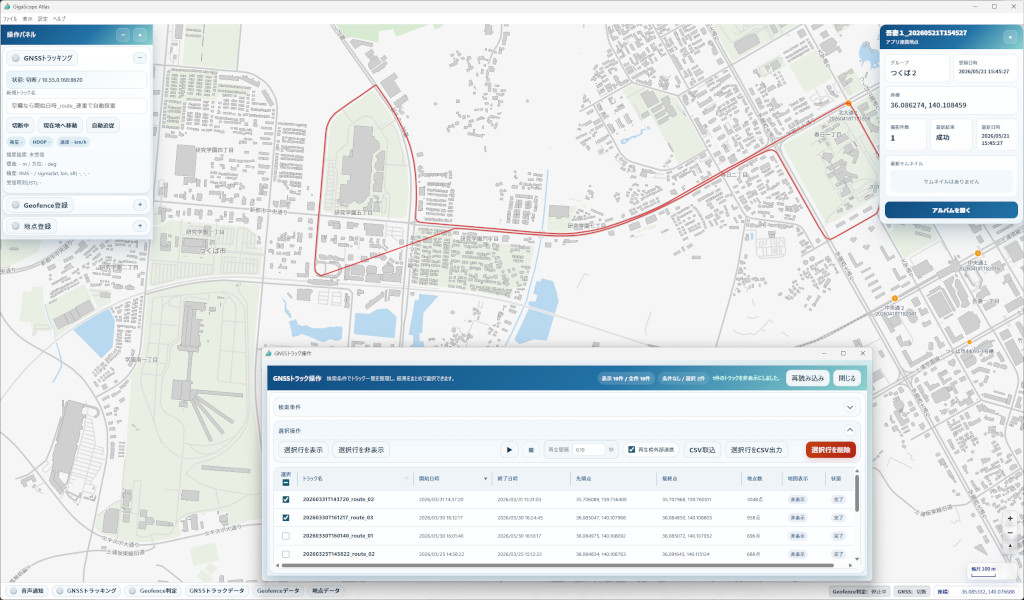The height and width of the screenshot is (600, 1024).
Task: Minimize the 操作パネル with its minus icon
Action: [122, 35]
